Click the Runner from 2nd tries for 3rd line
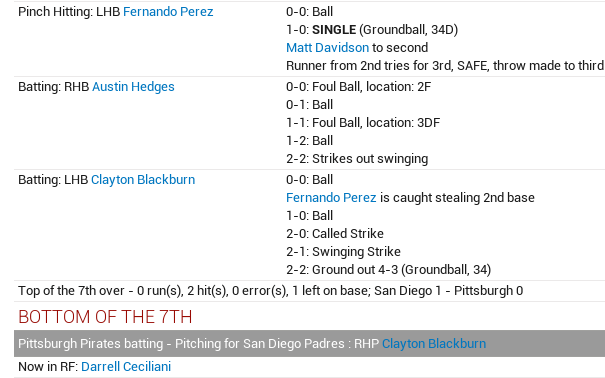Viewport: 605px width, 378px height. tap(445, 66)
